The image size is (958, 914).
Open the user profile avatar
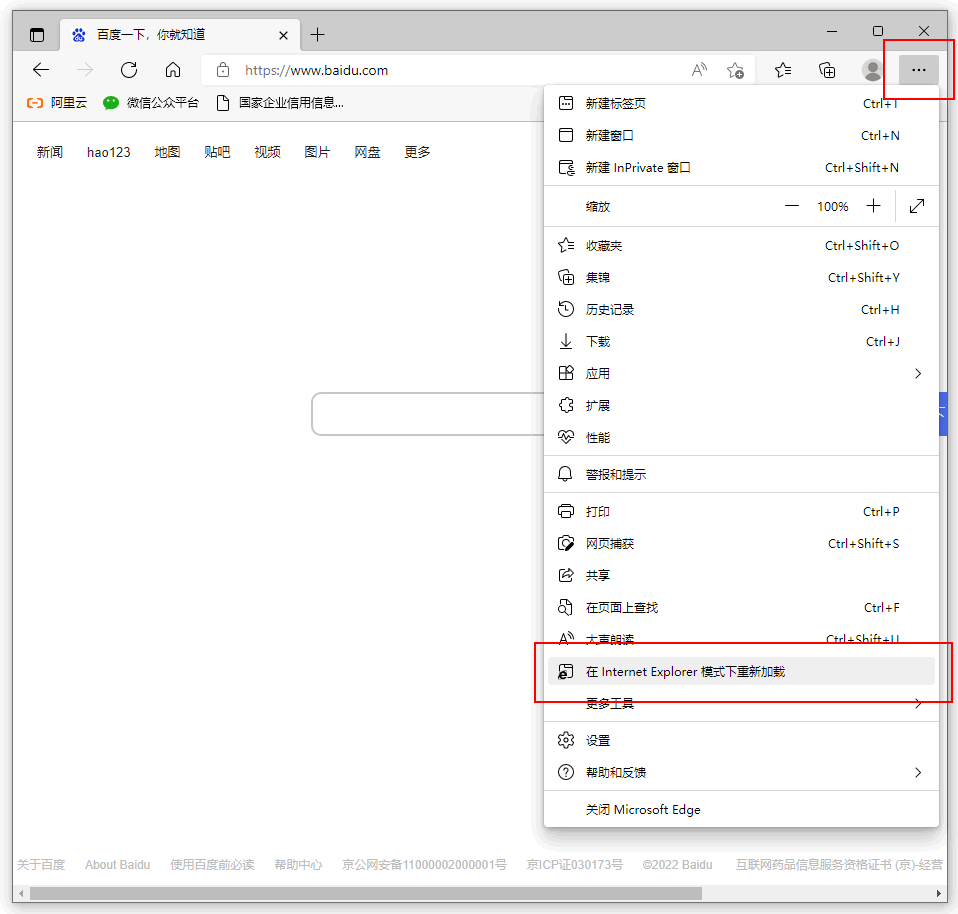(872, 70)
